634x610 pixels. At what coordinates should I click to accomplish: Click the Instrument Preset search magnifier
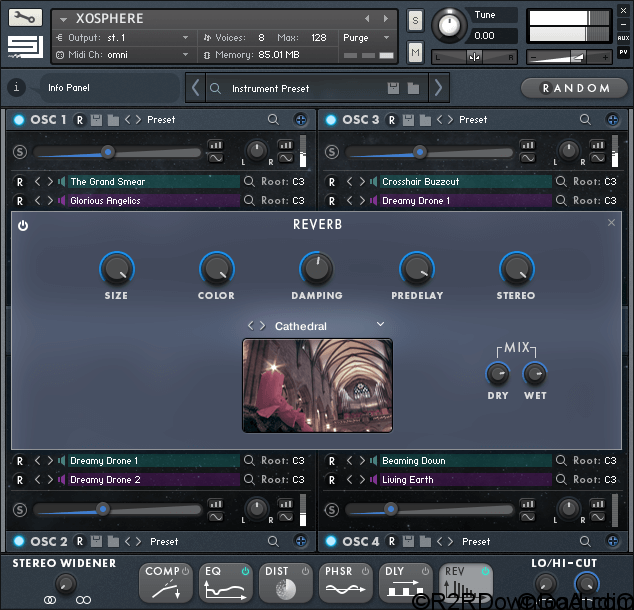click(x=216, y=88)
